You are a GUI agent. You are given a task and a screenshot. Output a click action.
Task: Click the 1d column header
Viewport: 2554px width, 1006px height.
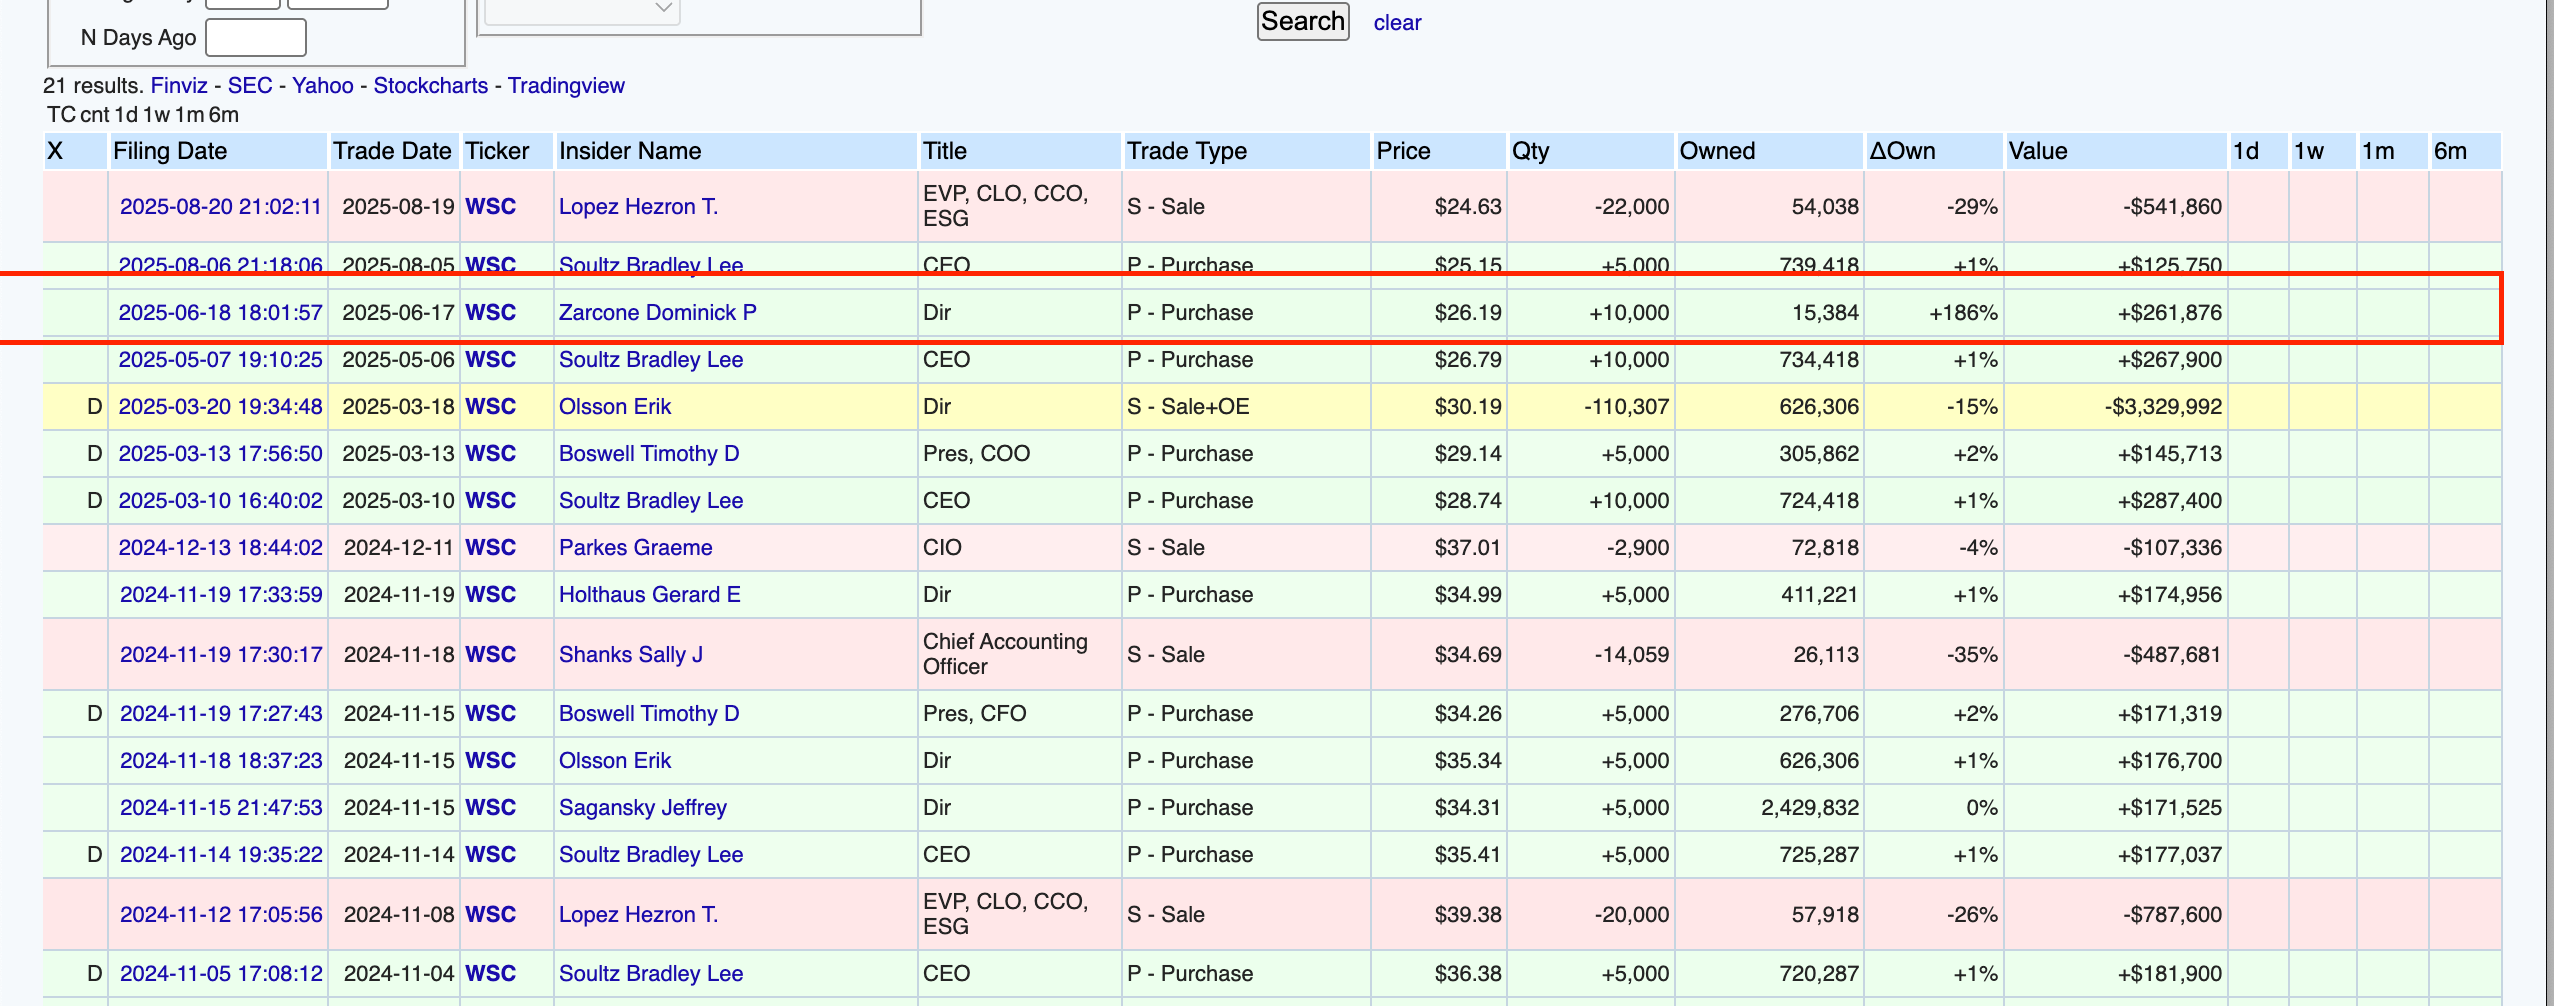coord(2246,151)
